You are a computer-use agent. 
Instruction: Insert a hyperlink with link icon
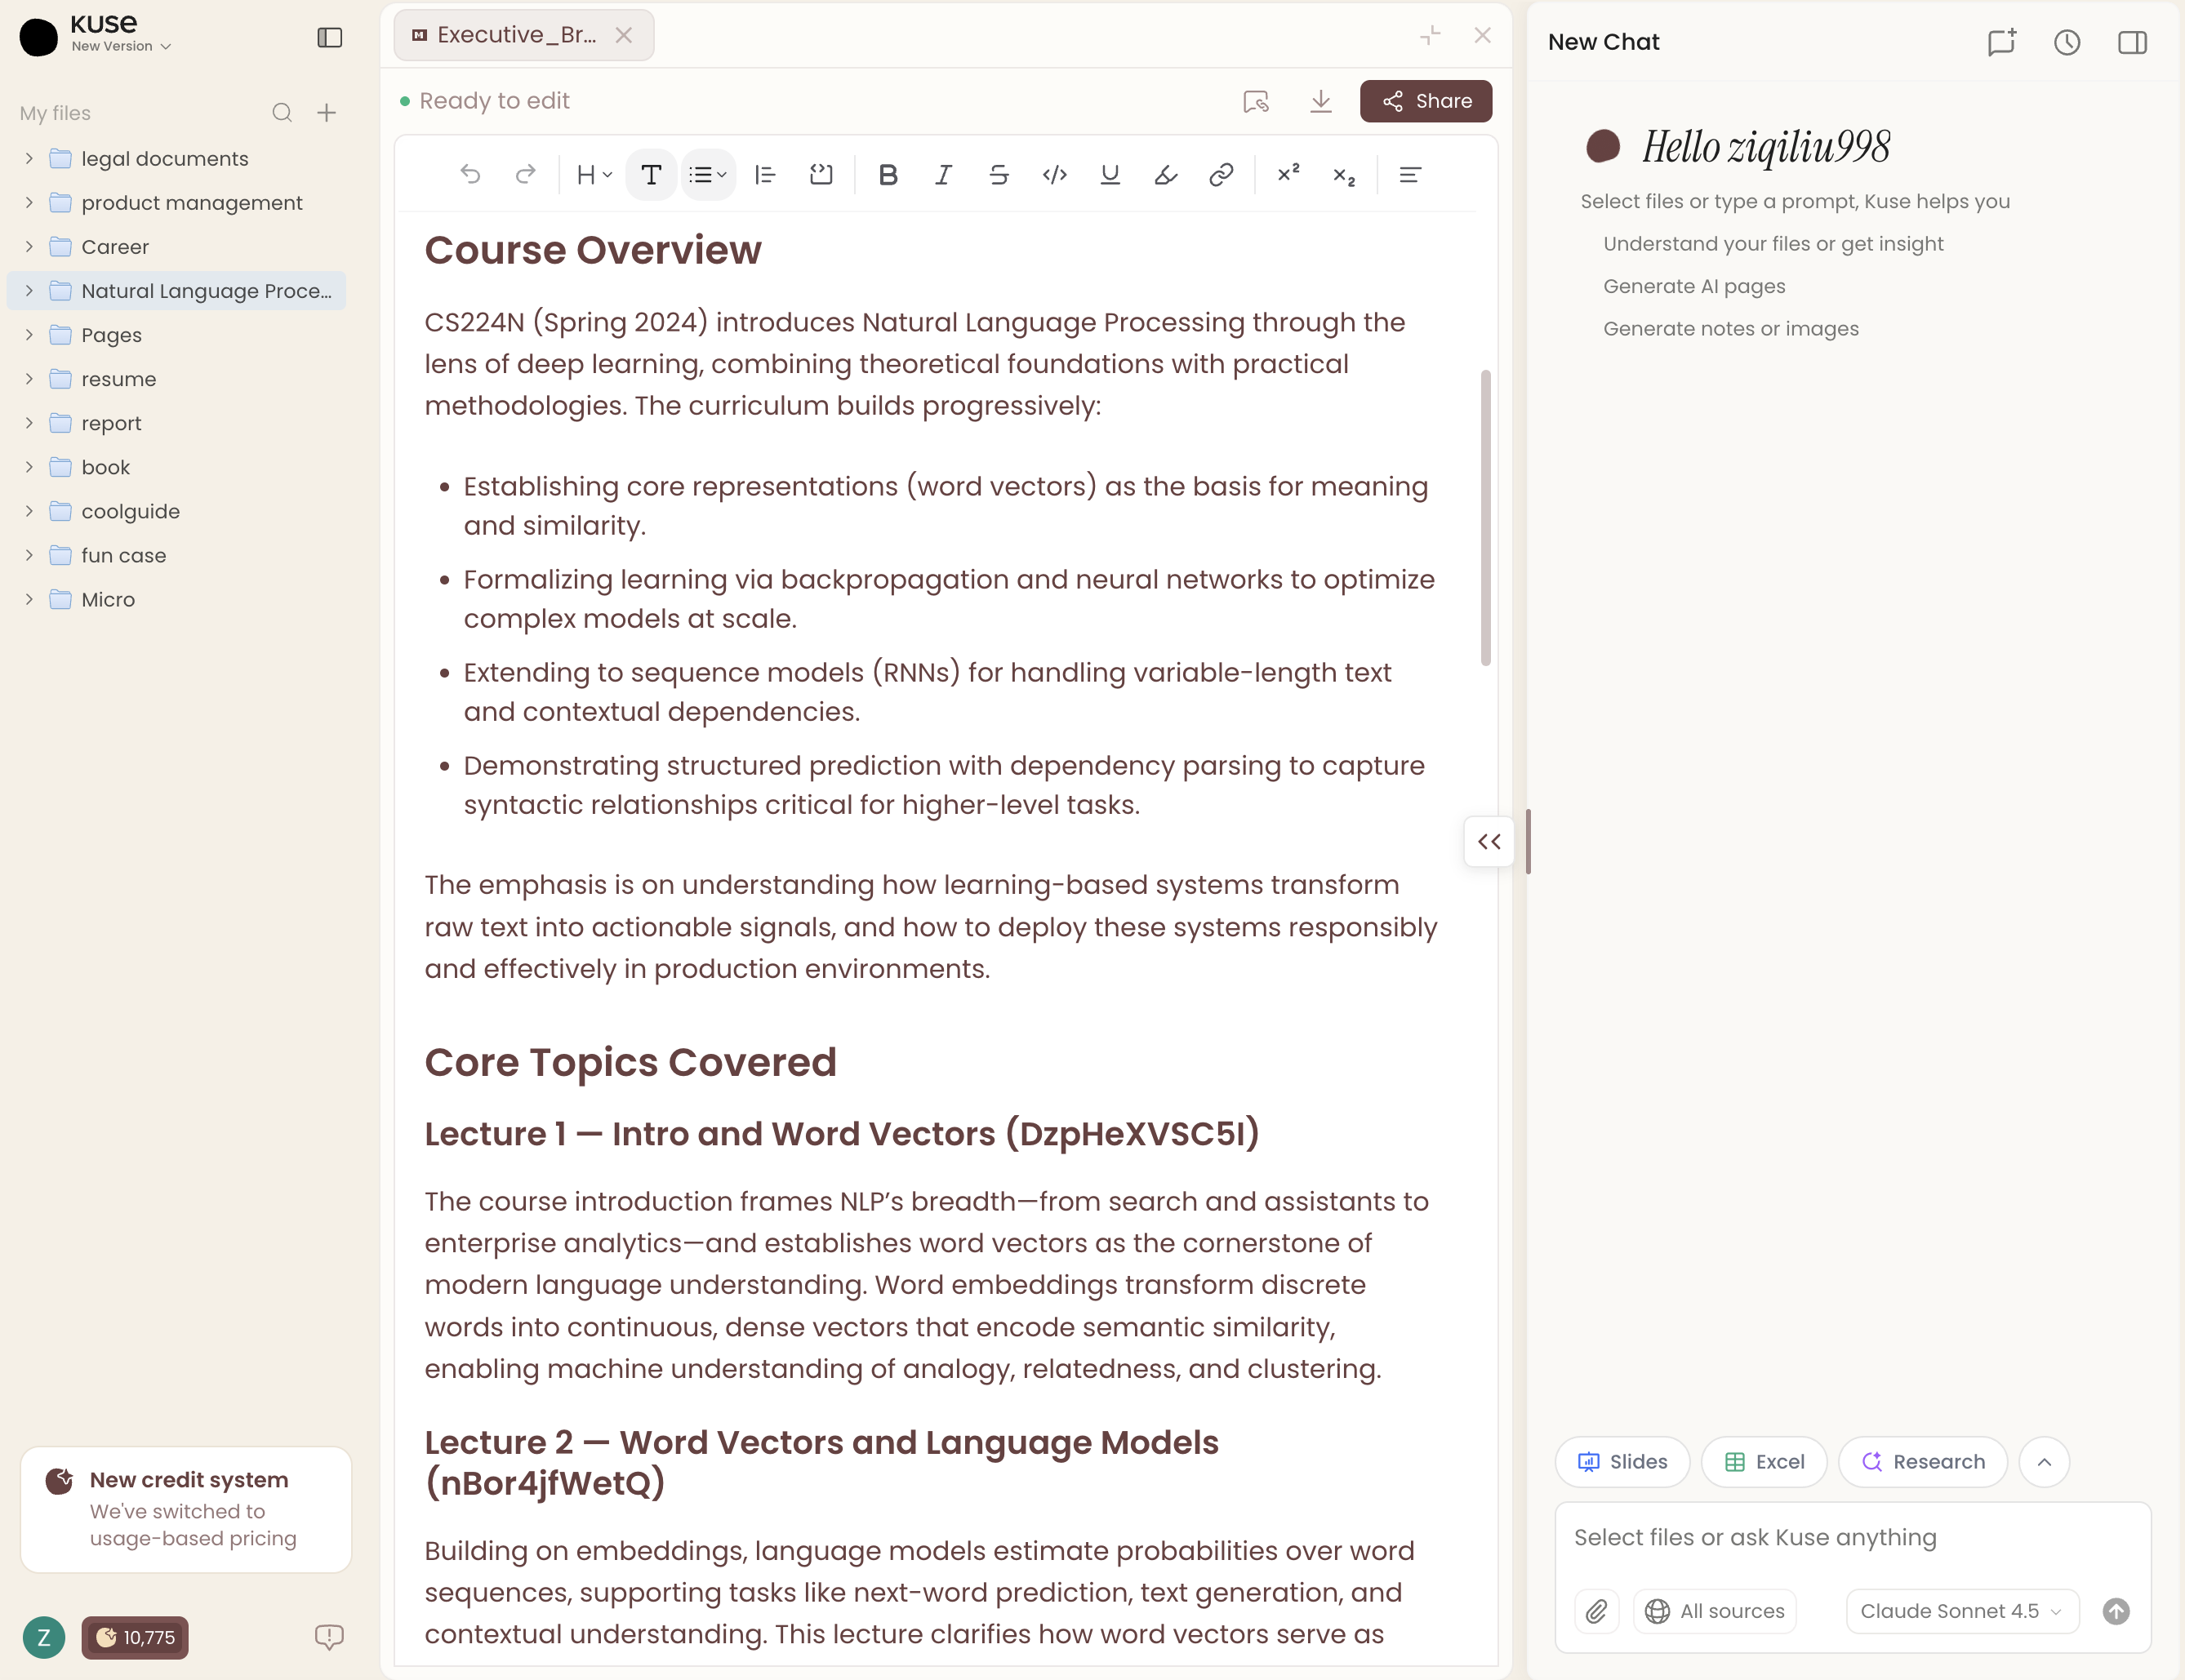click(x=1221, y=175)
